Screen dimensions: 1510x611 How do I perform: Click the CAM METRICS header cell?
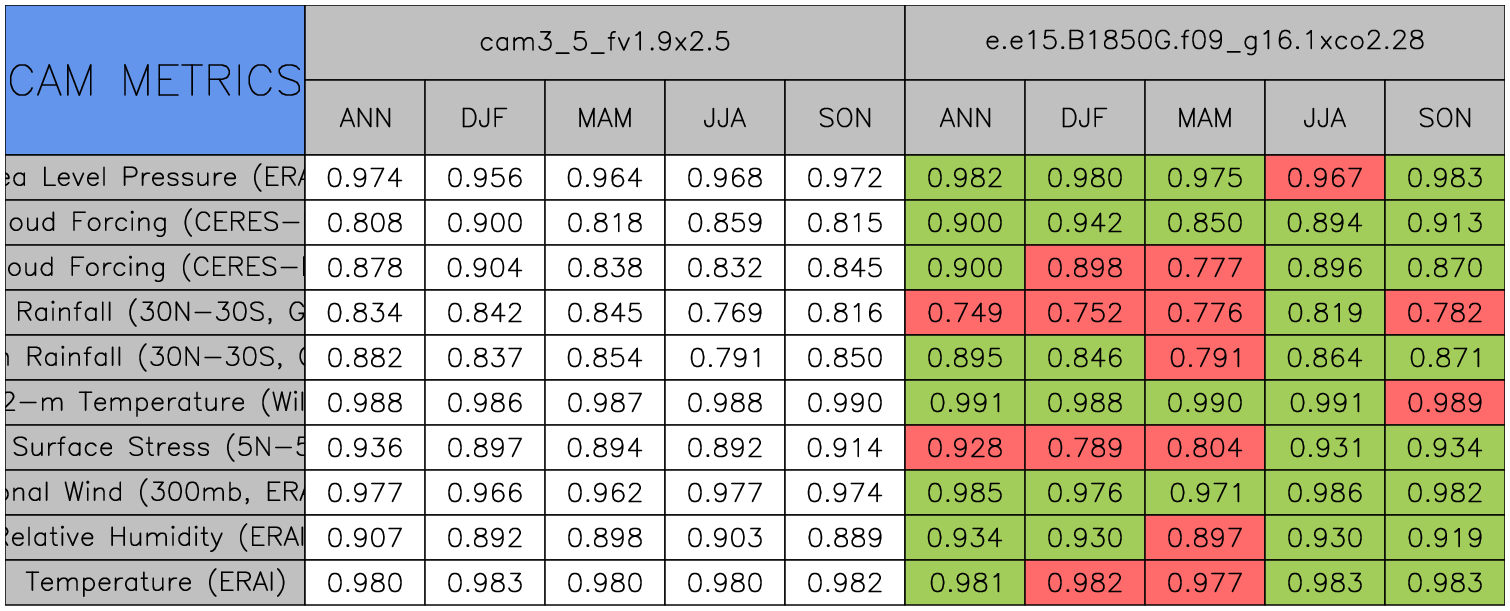(155, 80)
